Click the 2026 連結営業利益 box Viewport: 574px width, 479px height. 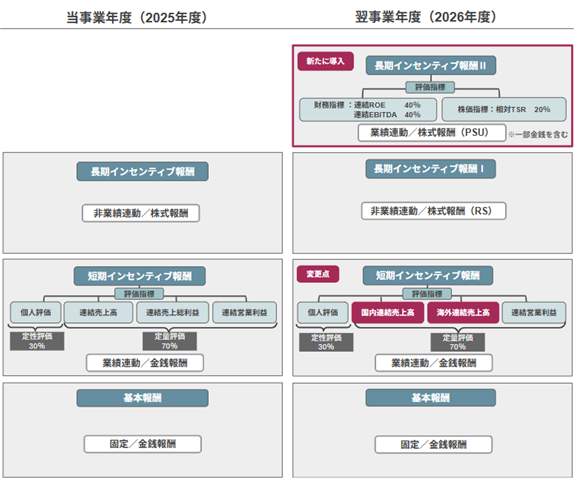tap(534, 312)
